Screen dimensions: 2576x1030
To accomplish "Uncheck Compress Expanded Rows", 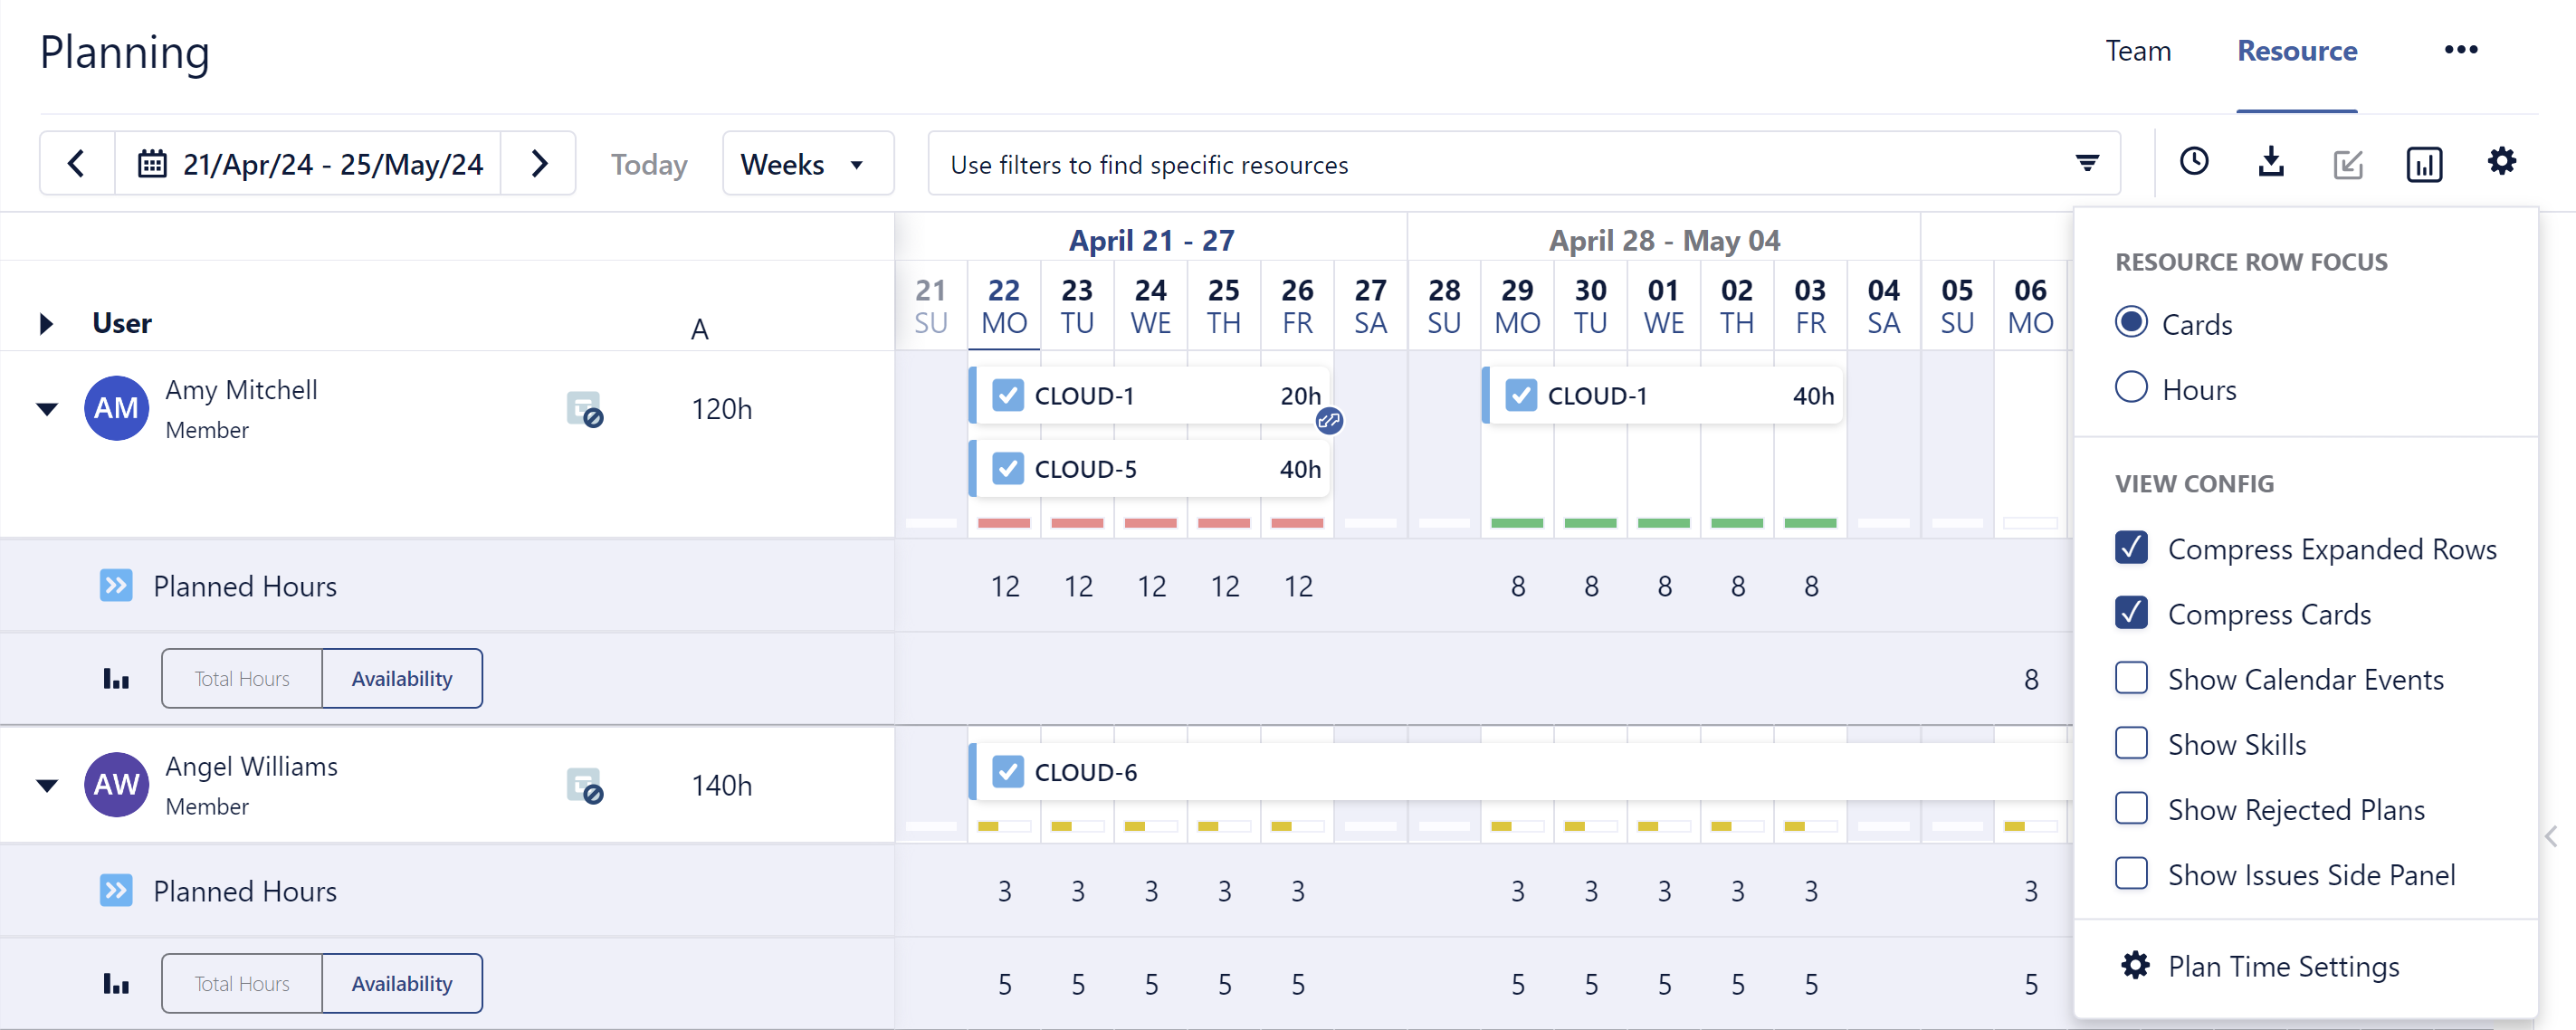I will pyautogui.click(x=2133, y=548).
